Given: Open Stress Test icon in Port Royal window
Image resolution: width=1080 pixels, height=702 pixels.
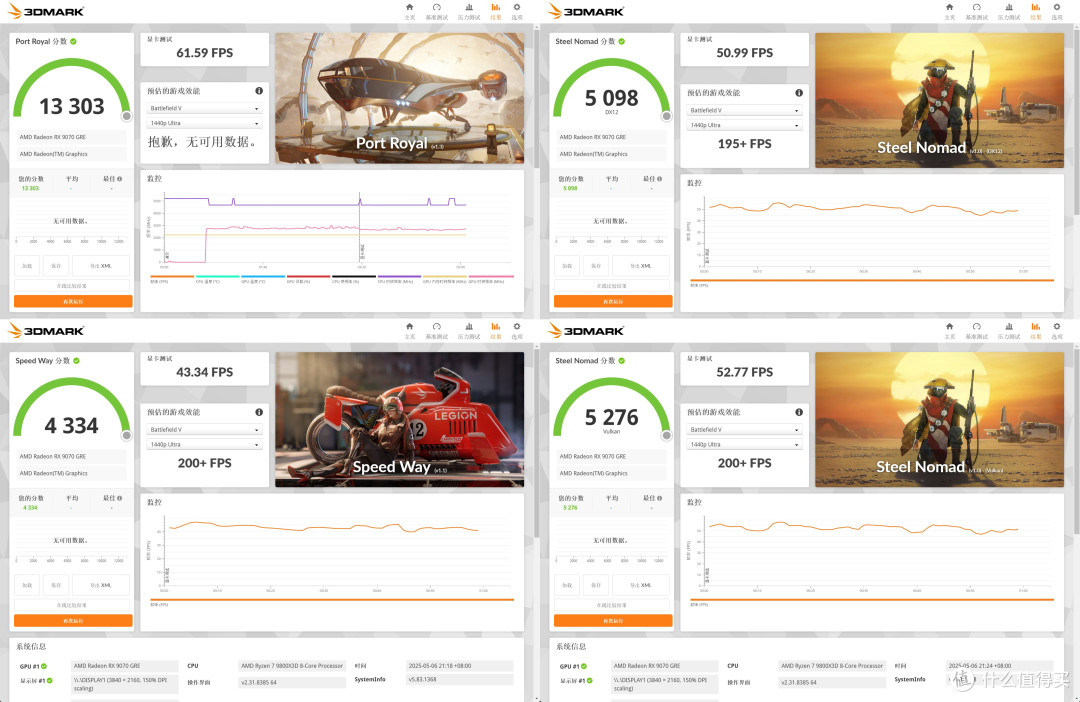Looking at the screenshot, I should coord(469,8).
